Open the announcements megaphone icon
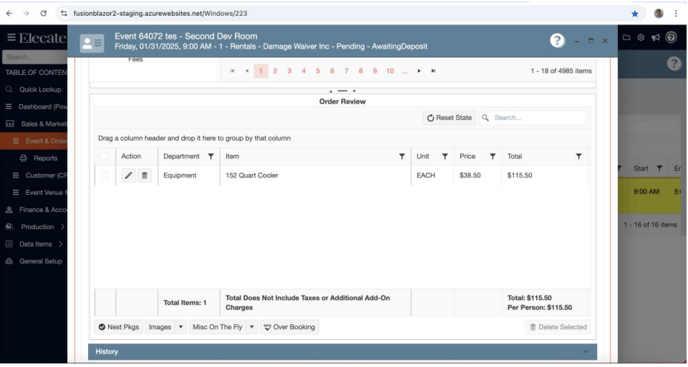Screen dimensions: 688x367 [656, 38]
